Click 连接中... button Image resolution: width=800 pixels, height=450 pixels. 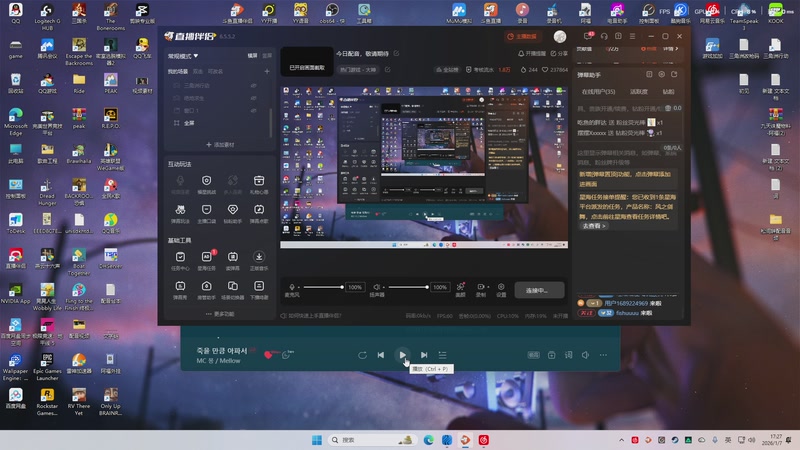click(x=539, y=290)
